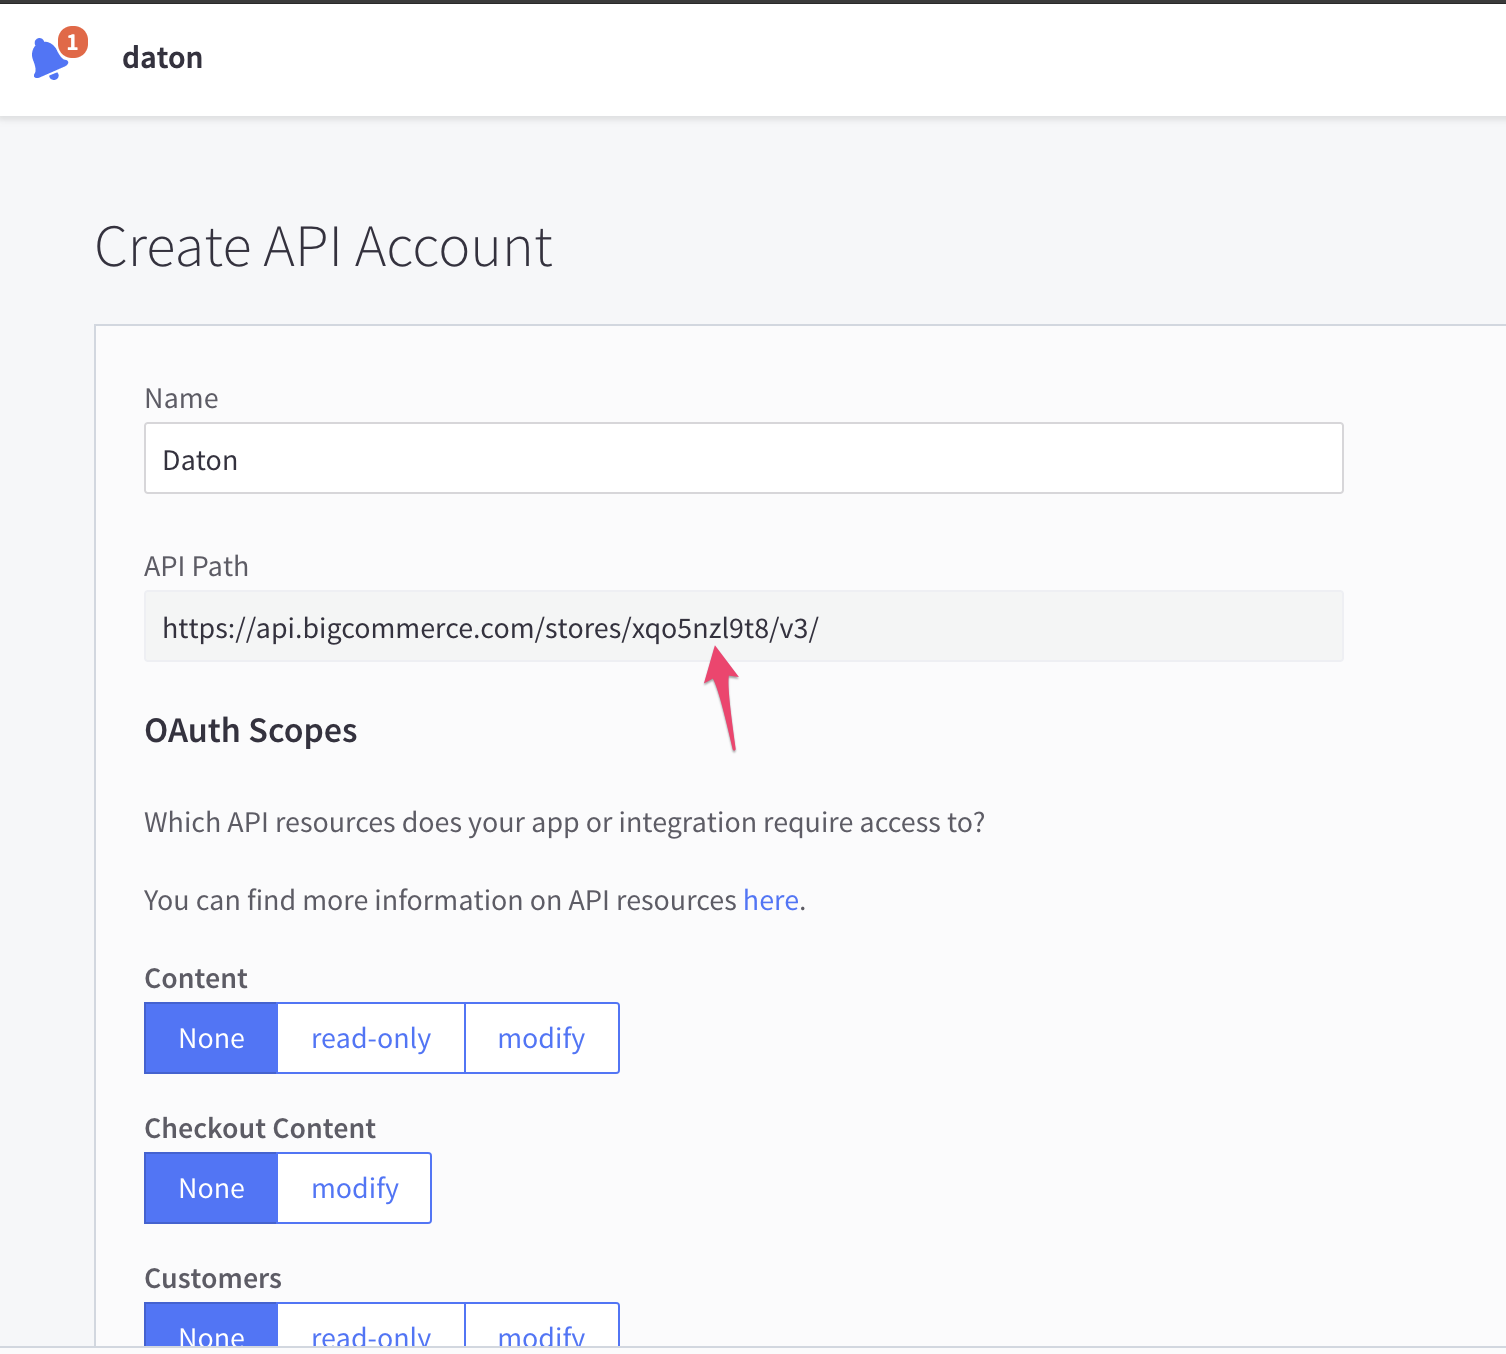
Task: Select None for Content scope
Action: (x=211, y=1038)
